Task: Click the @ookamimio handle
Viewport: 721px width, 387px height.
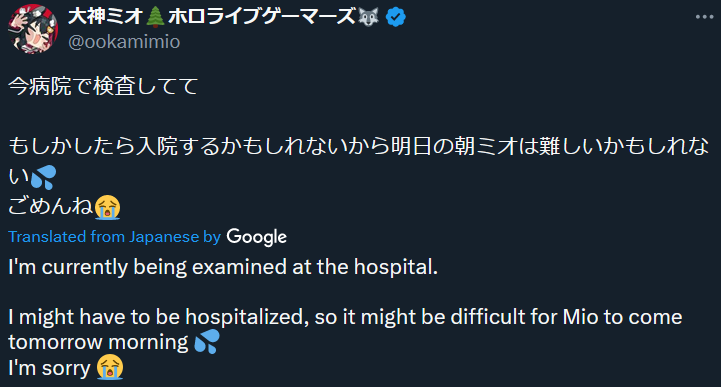Action: click(124, 42)
